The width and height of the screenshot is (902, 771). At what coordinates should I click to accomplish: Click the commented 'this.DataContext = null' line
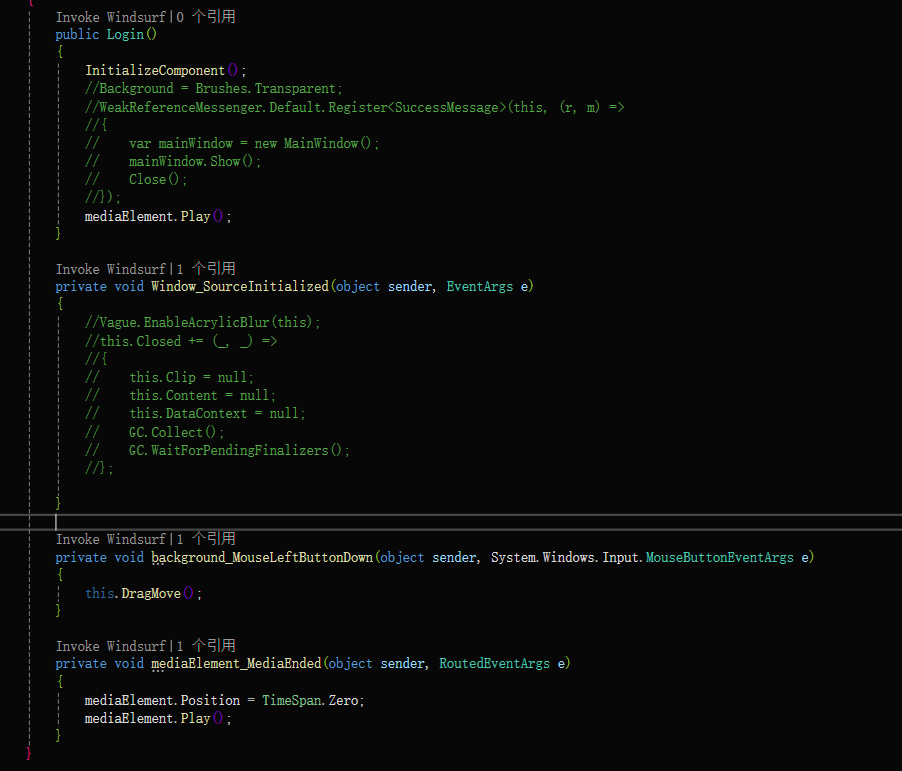[x=196, y=414]
